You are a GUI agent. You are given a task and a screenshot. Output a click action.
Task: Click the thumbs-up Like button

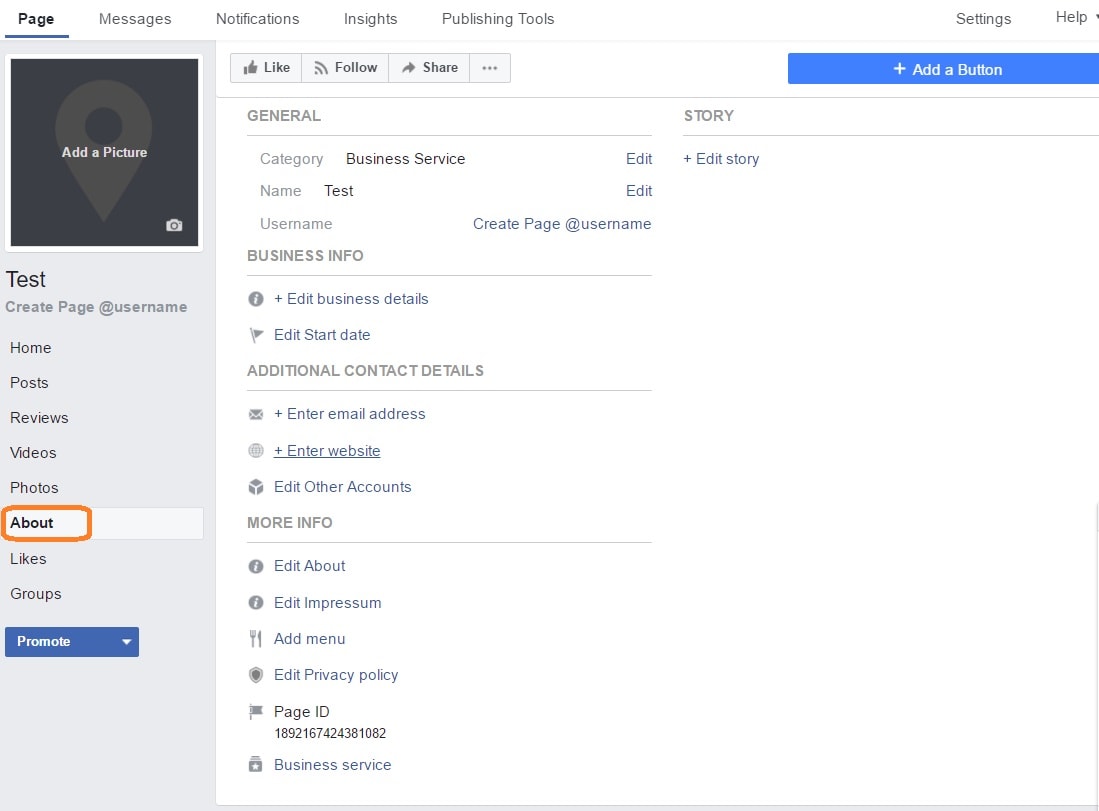click(x=266, y=68)
